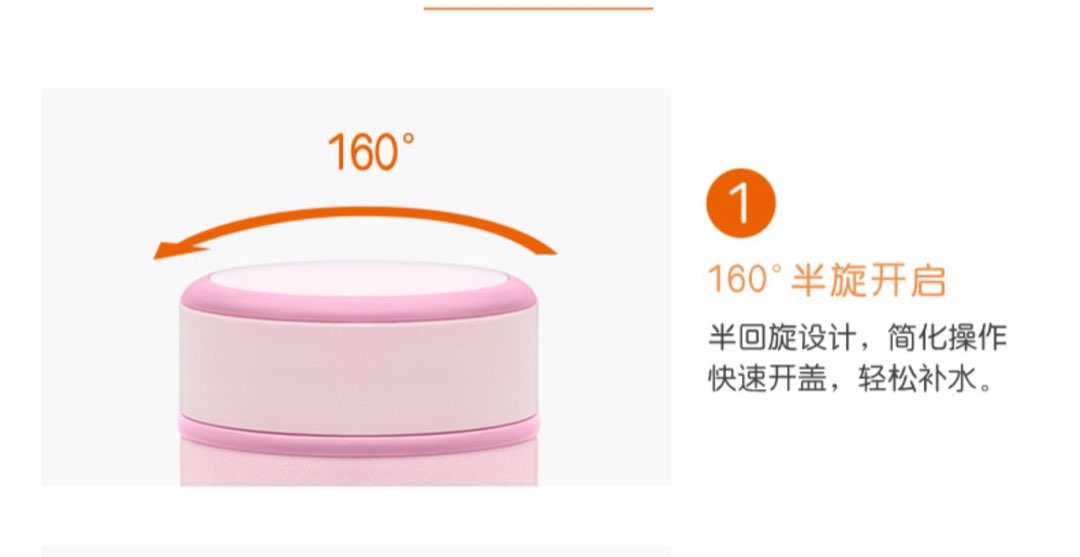The image size is (1080, 557).
Task: Click the orange number 1 circle badge
Action: click(x=741, y=203)
